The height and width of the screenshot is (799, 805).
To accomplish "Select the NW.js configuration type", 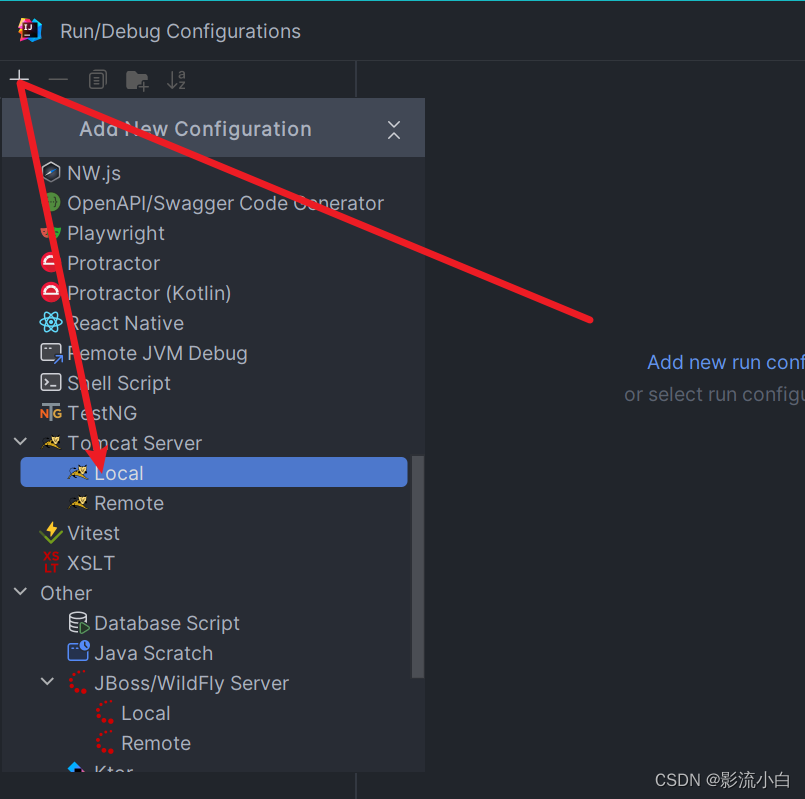I will point(95,172).
